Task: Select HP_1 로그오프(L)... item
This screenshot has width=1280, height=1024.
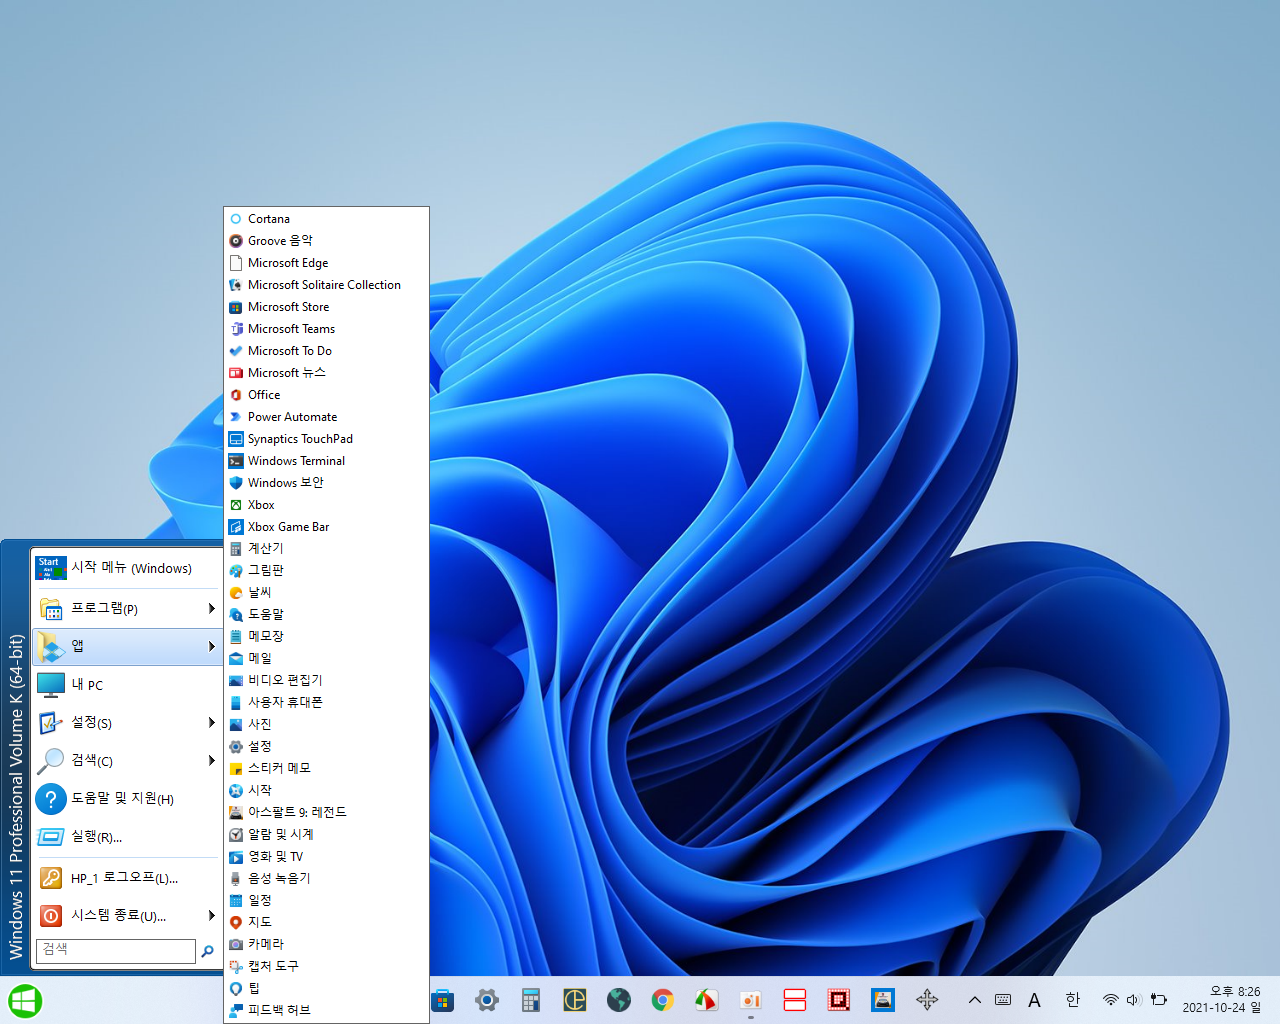Action: (x=127, y=878)
